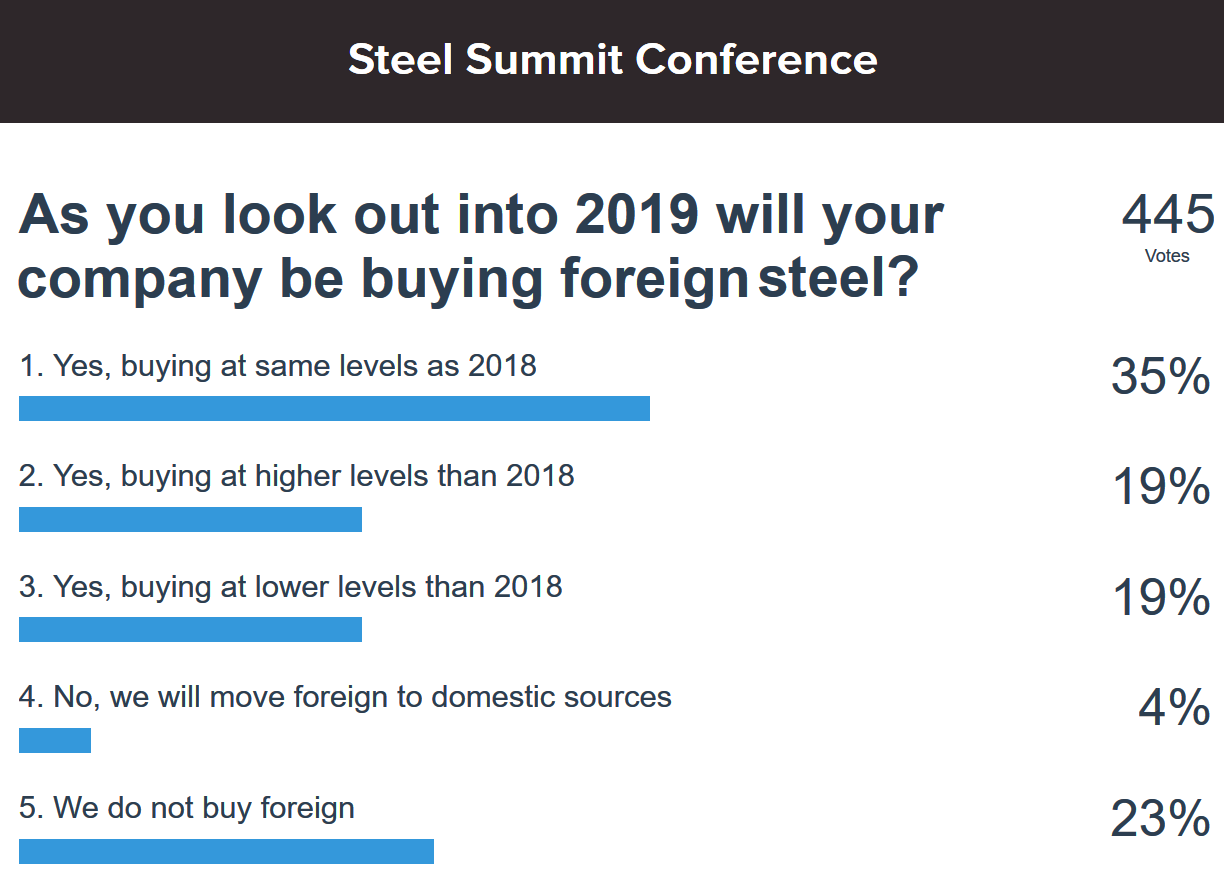Screen dimensions: 1224x875
Task: Click the 35% result bar
Action: tap(334, 408)
